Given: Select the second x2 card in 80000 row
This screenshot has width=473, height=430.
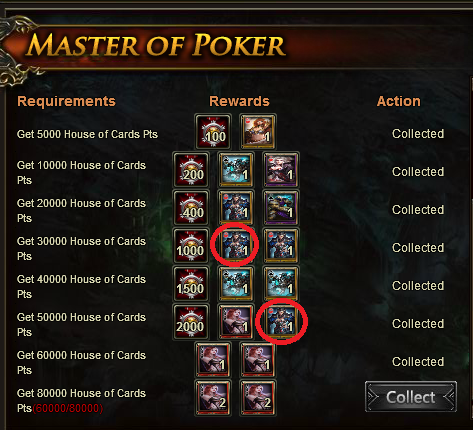Looking at the screenshot, I should [257, 398].
